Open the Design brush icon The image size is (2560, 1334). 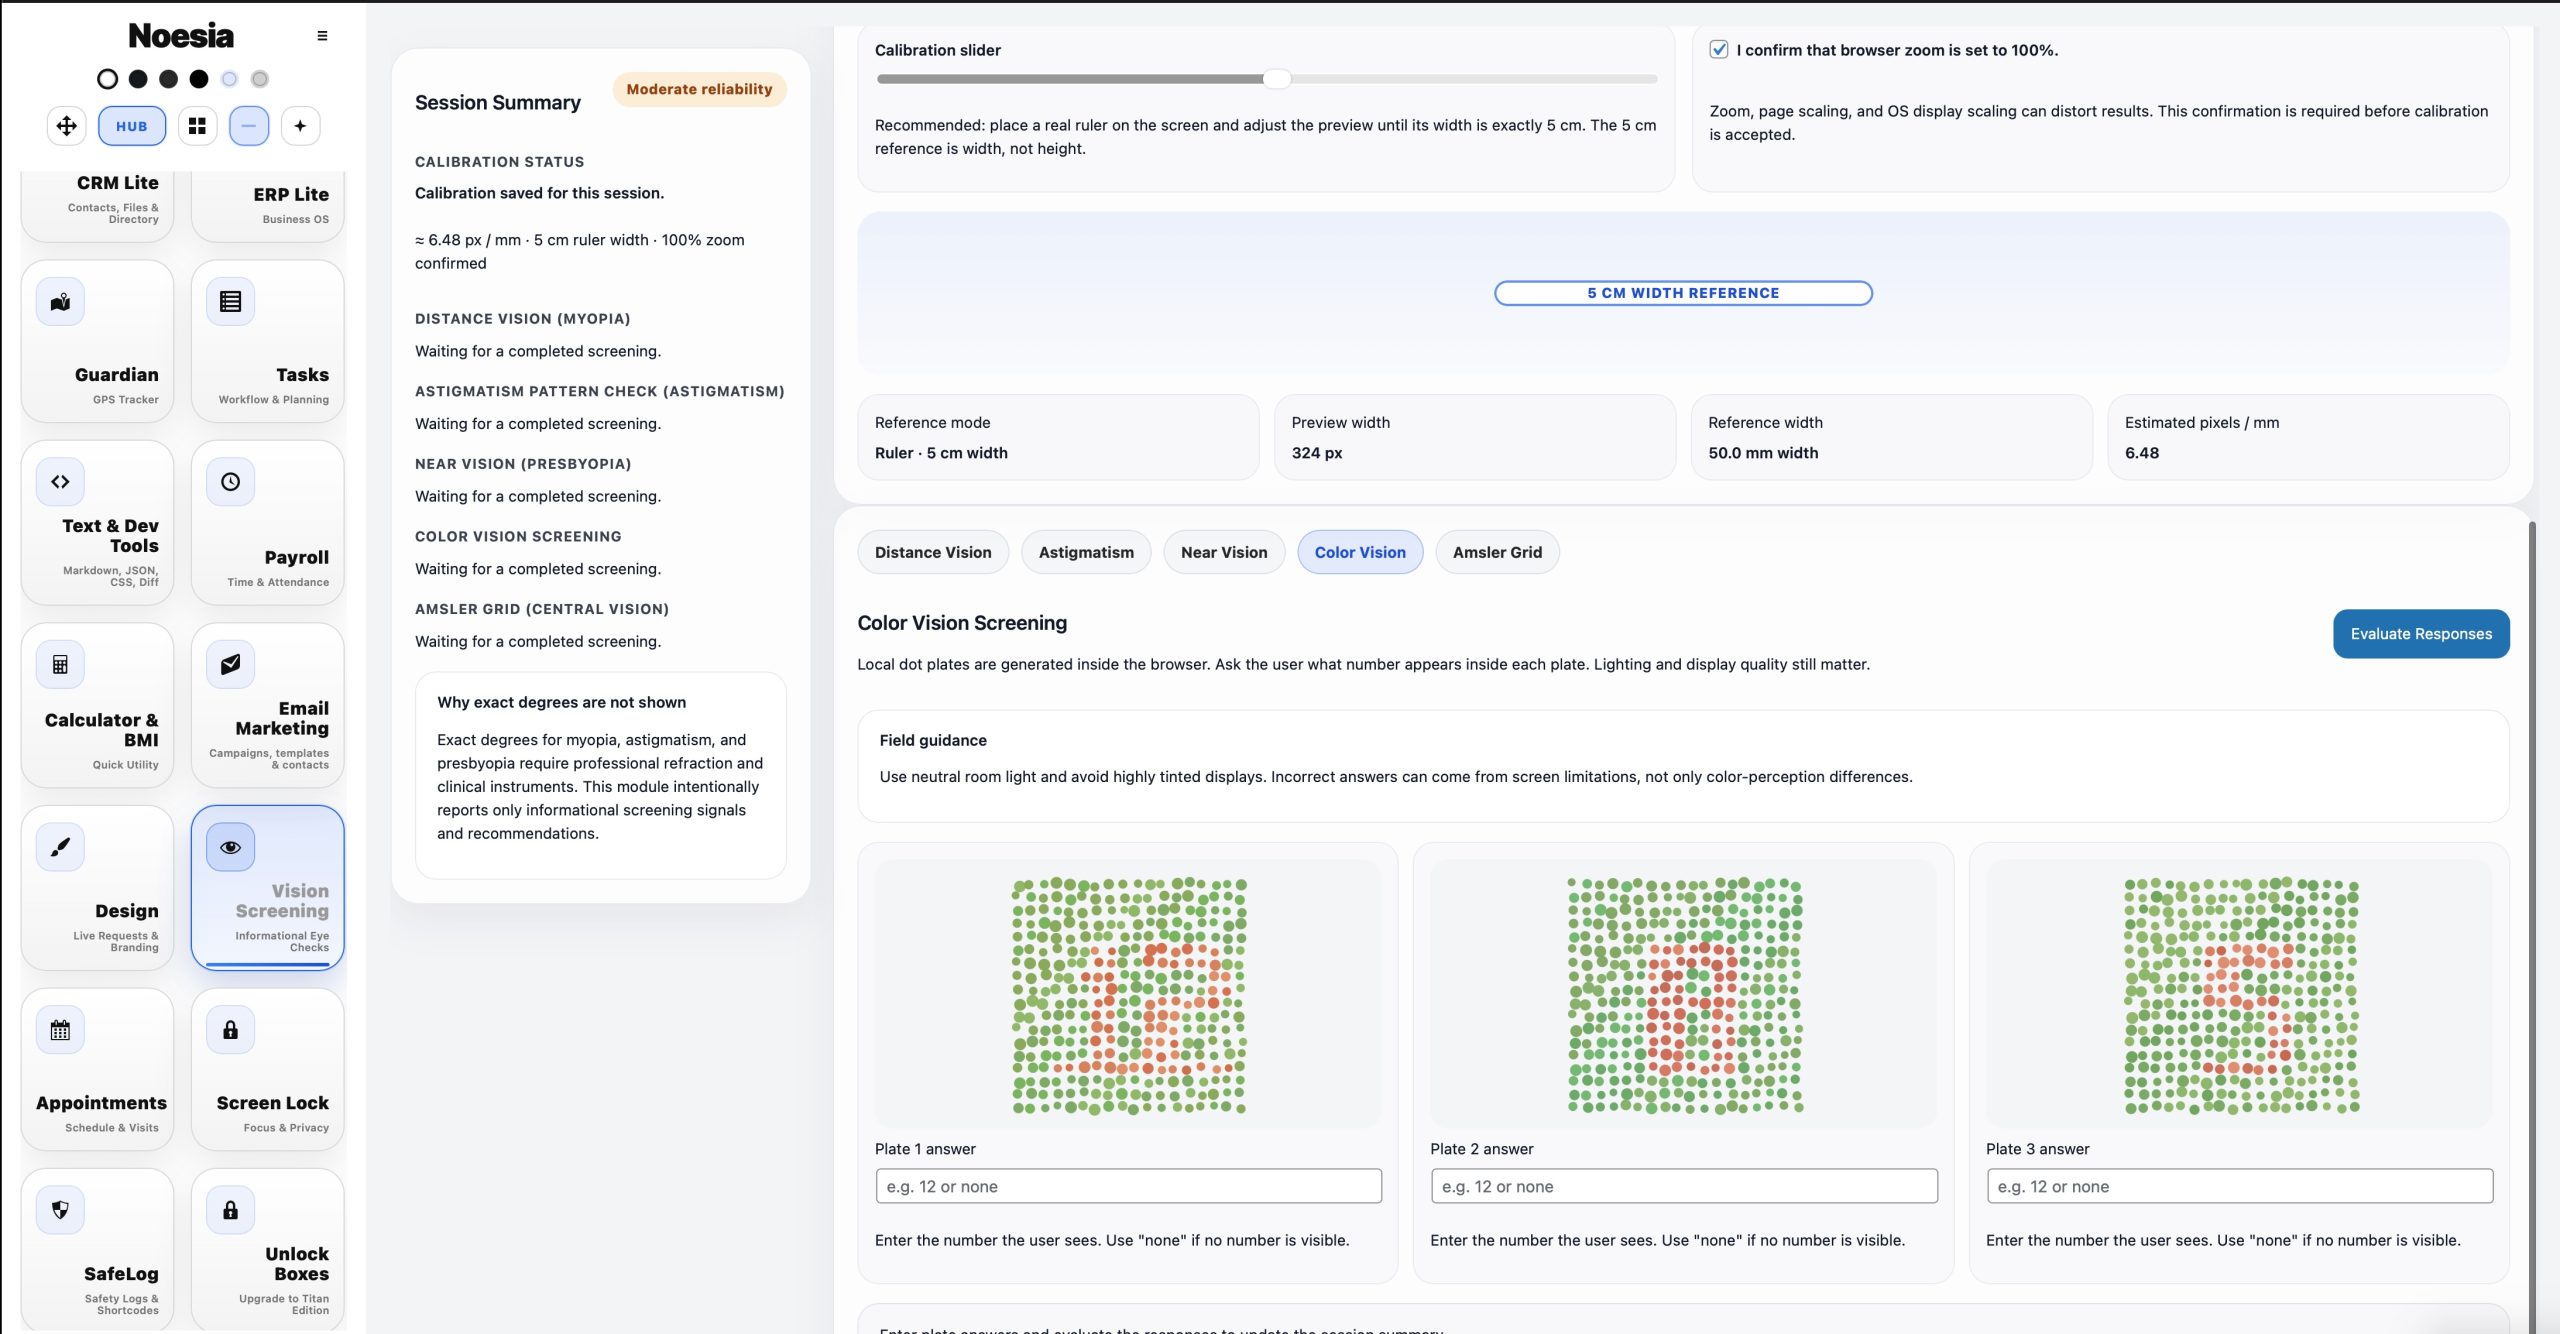click(x=60, y=848)
